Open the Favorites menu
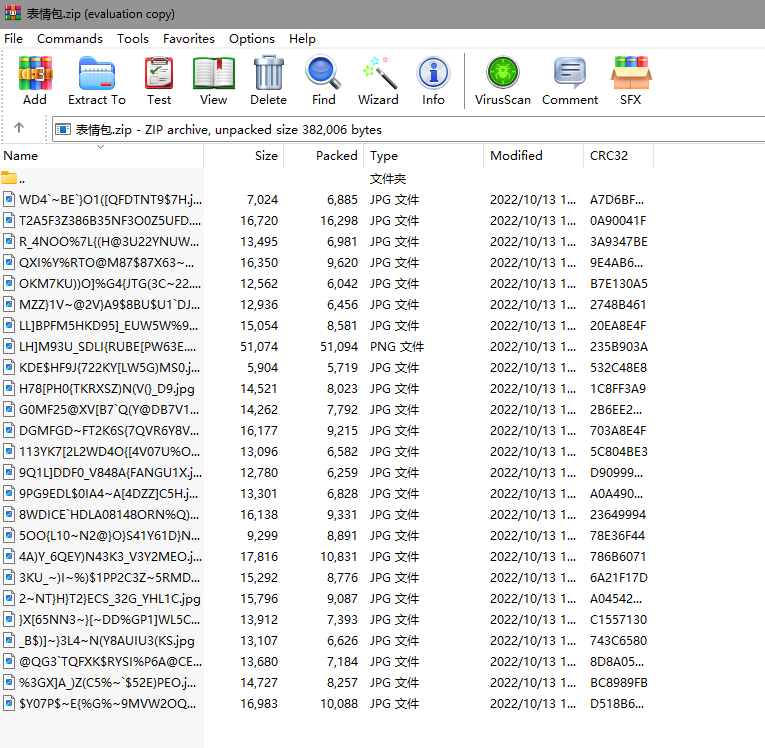This screenshot has height=748, width=765. click(x=189, y=39)
